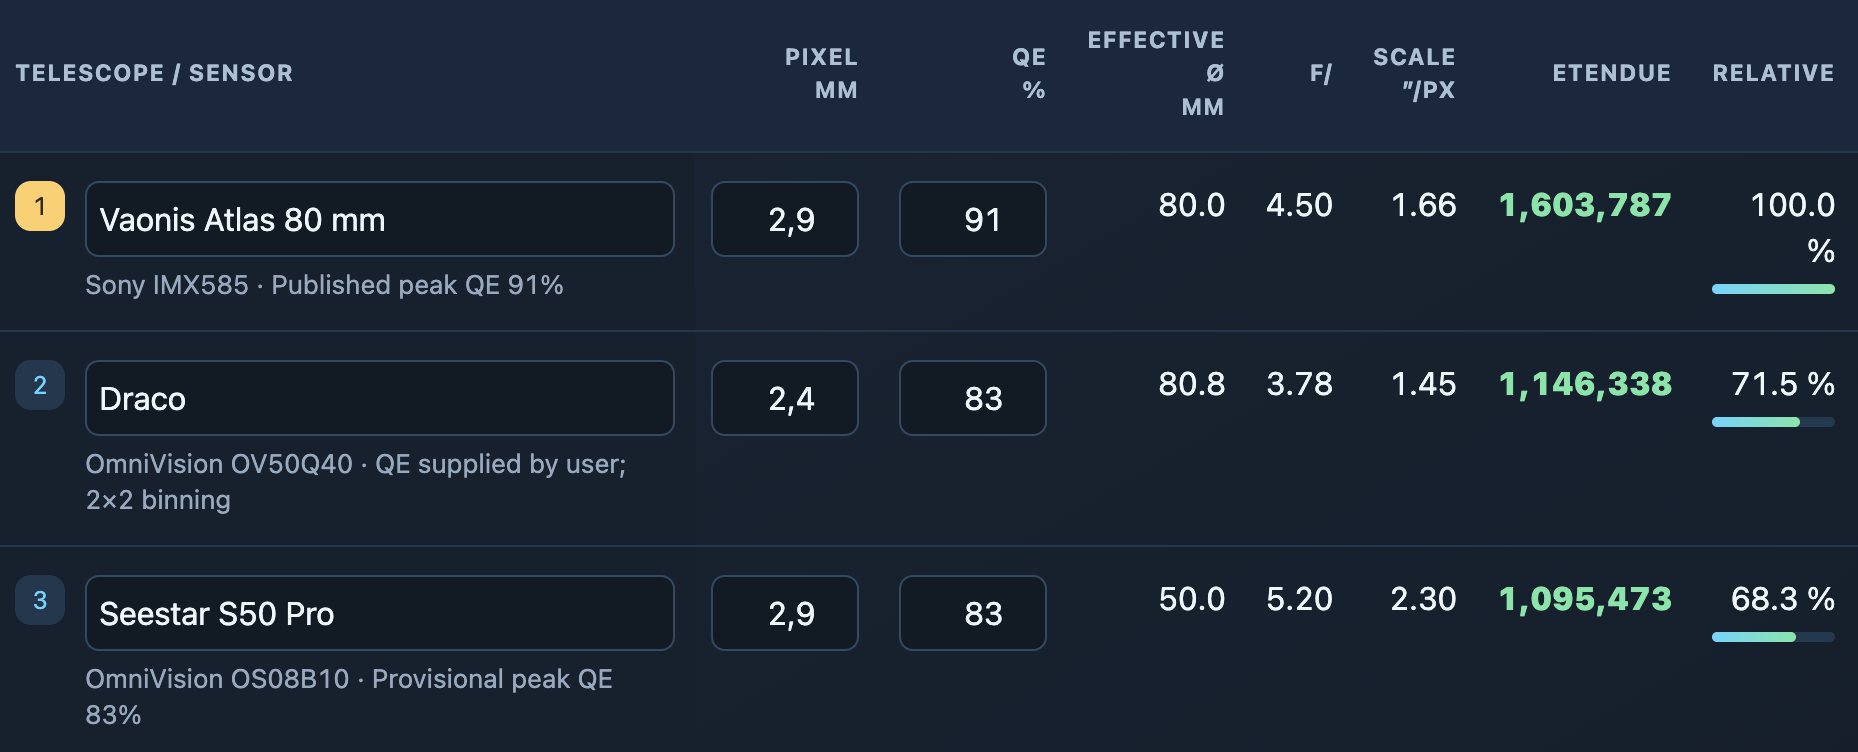Click the yellow rank 1 badge
The height and width of the screenshot is (752, 1858).
pyautogui.click(x=40, y=206)
